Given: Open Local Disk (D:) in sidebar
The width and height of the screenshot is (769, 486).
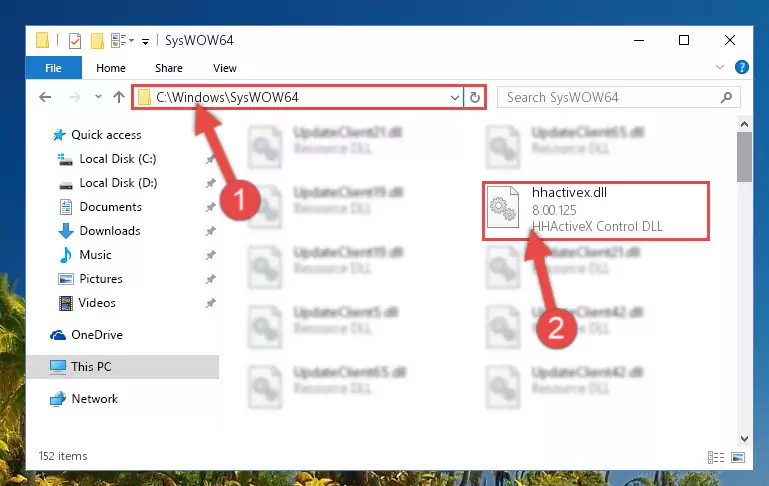Looking at the screenshot, I should click(118, 183).
